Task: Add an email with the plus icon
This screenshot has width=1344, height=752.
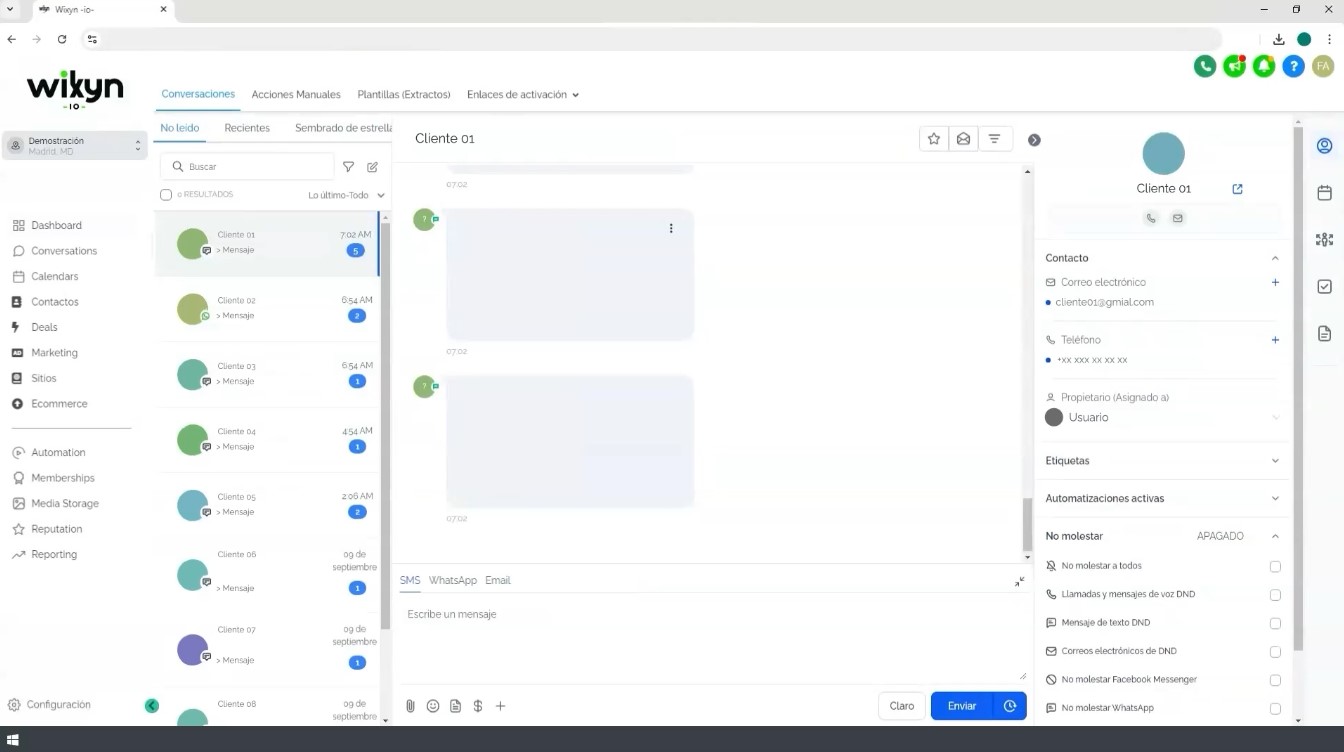Action: pos(1275,283)
